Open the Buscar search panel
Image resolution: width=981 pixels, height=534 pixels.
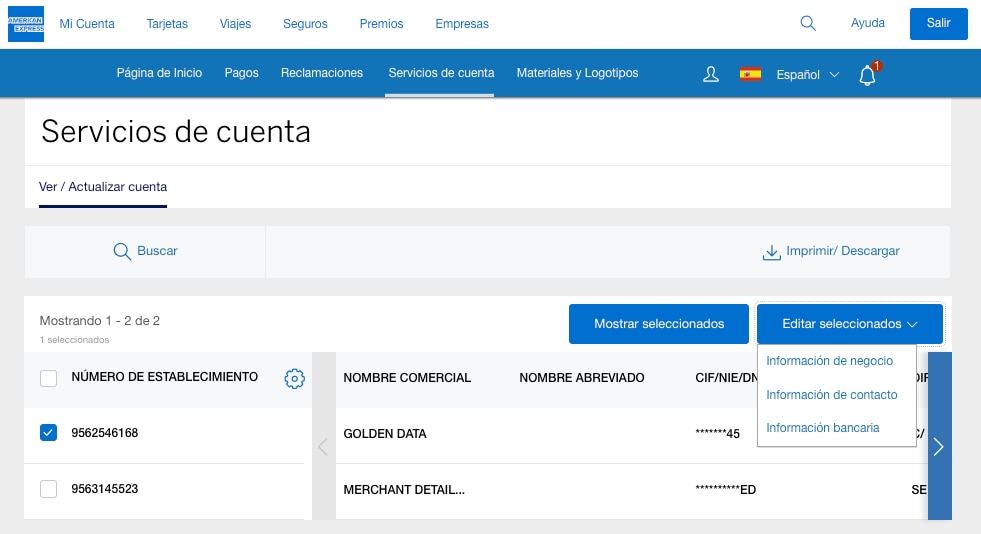click(x=145, y=251)
